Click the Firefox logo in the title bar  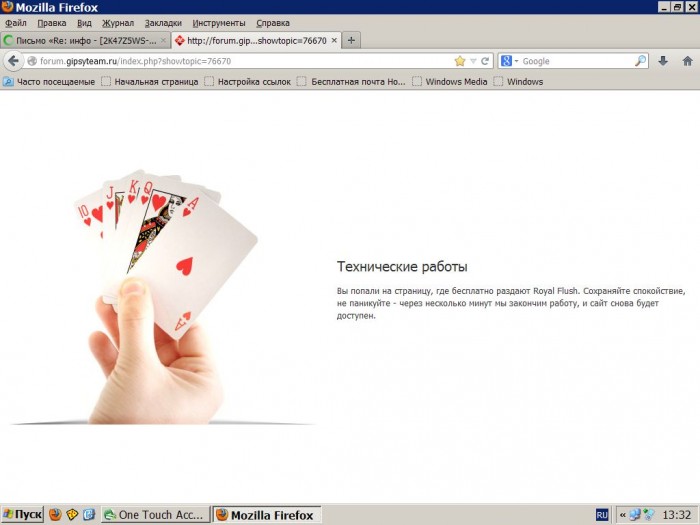8,7
